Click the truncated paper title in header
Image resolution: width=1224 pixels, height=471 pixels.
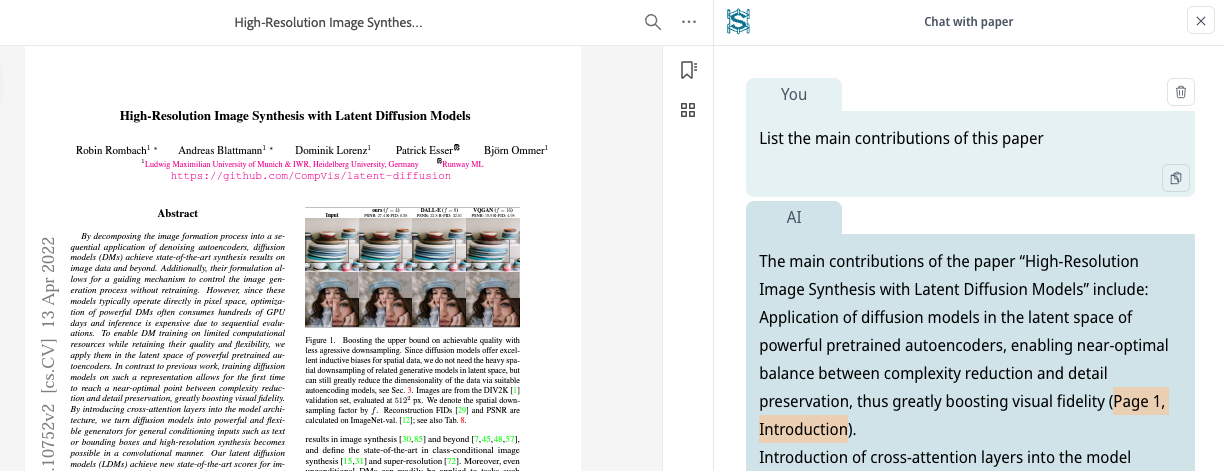tap(328, 22)
